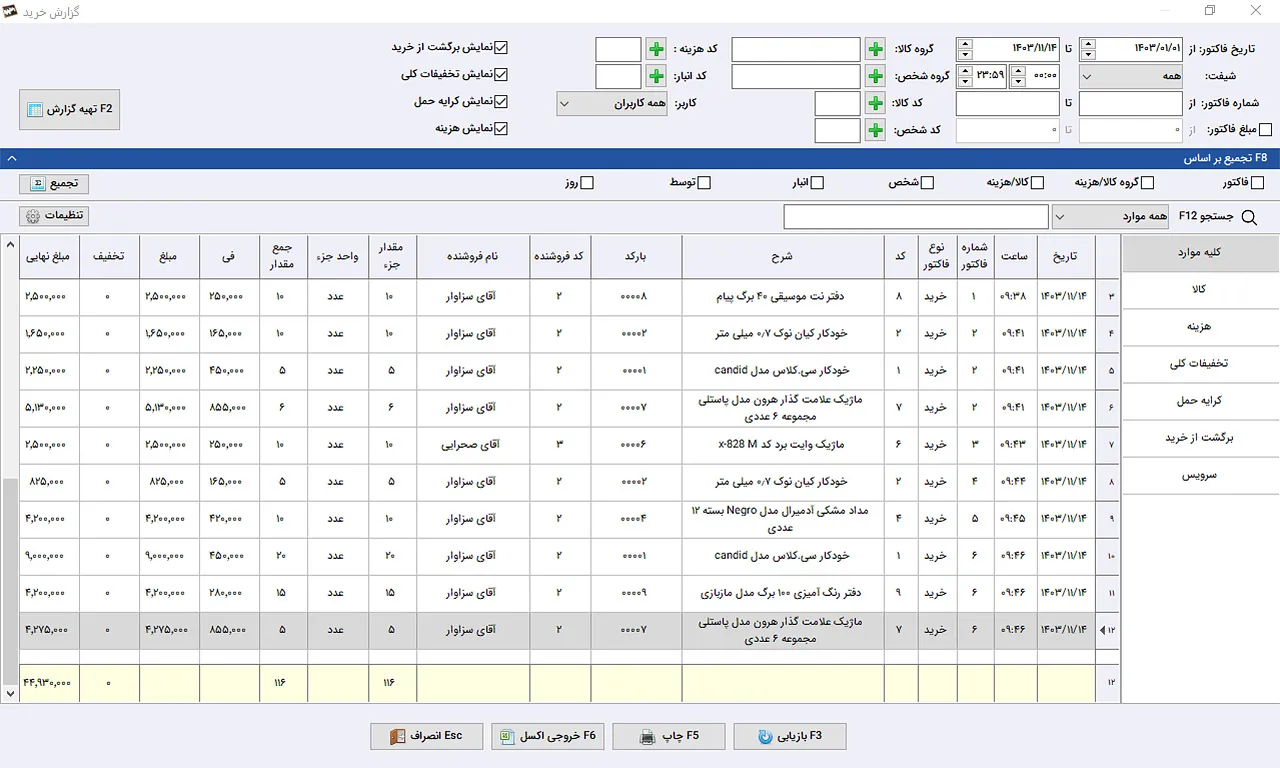Click into the search text field
Viewport: 1280px width, 768px height.
point(916,216)
